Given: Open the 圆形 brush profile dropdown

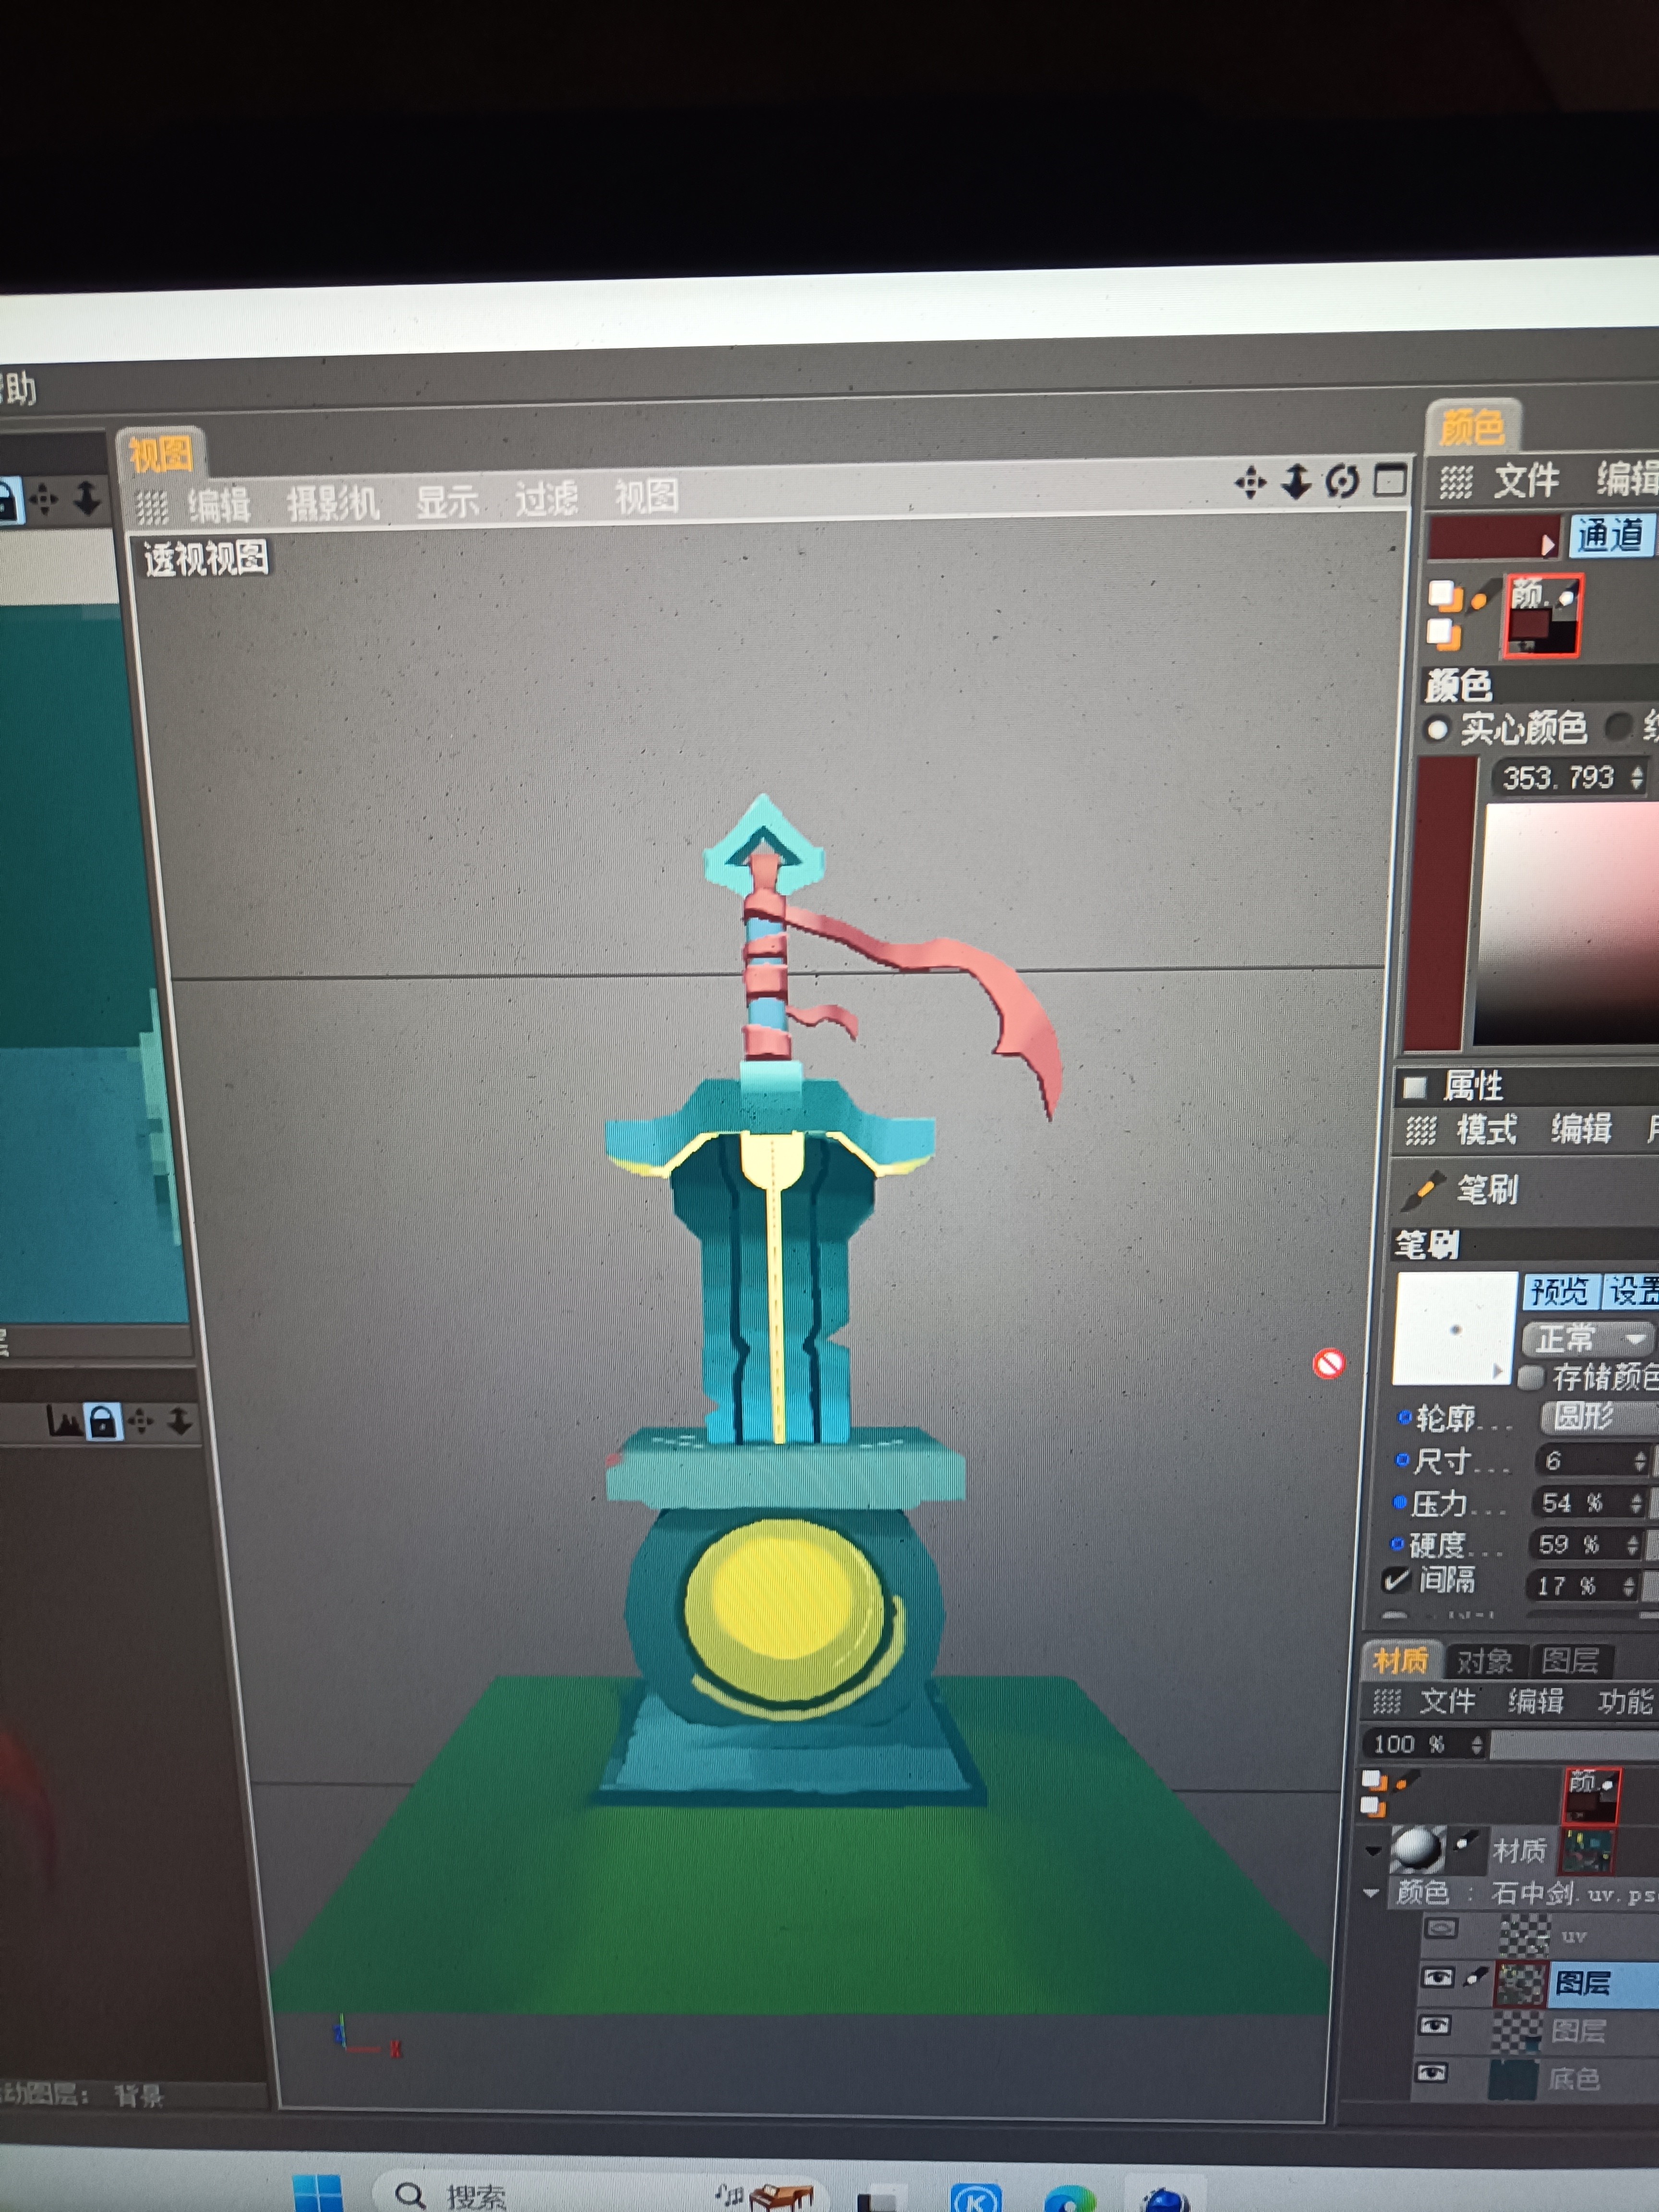Looking at the screenshot, I should tap(1599, 1417).
